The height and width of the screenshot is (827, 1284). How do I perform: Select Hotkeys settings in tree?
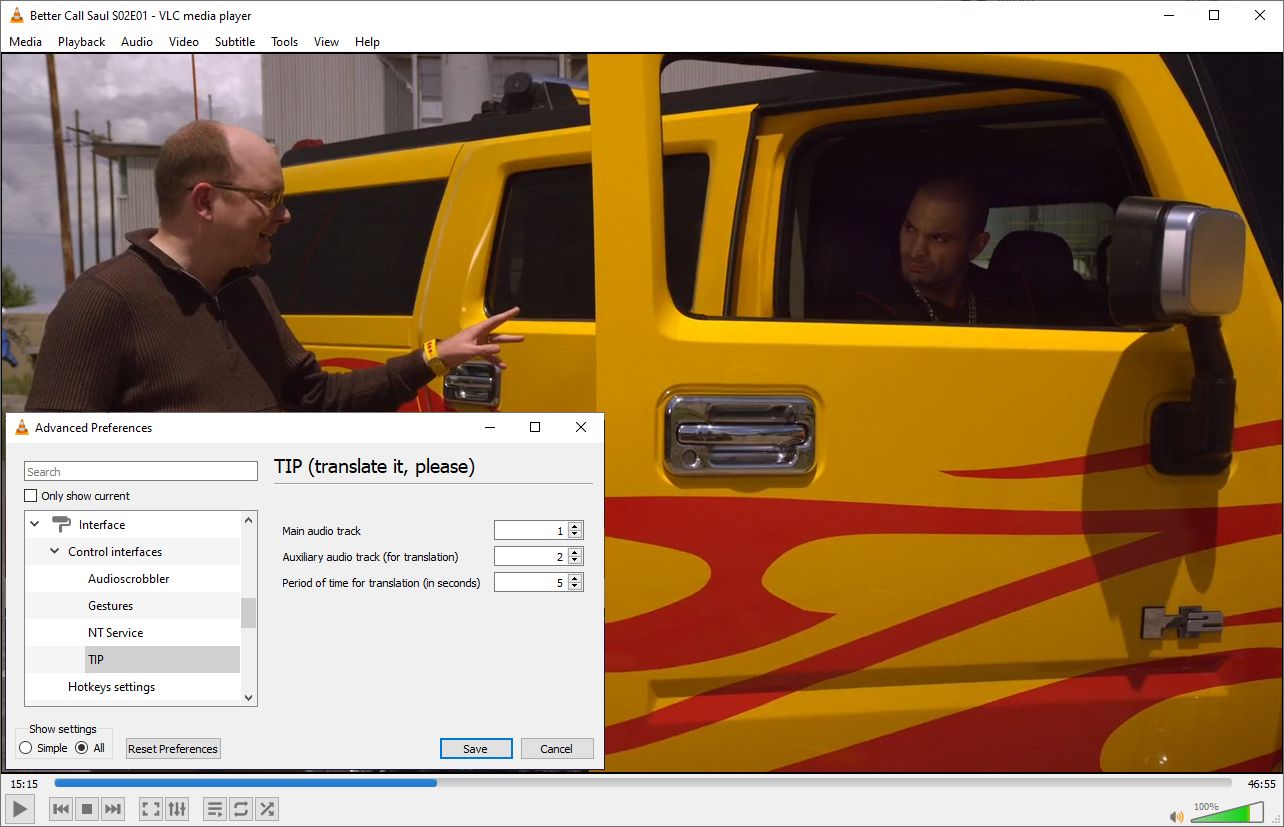click(111, 687)
